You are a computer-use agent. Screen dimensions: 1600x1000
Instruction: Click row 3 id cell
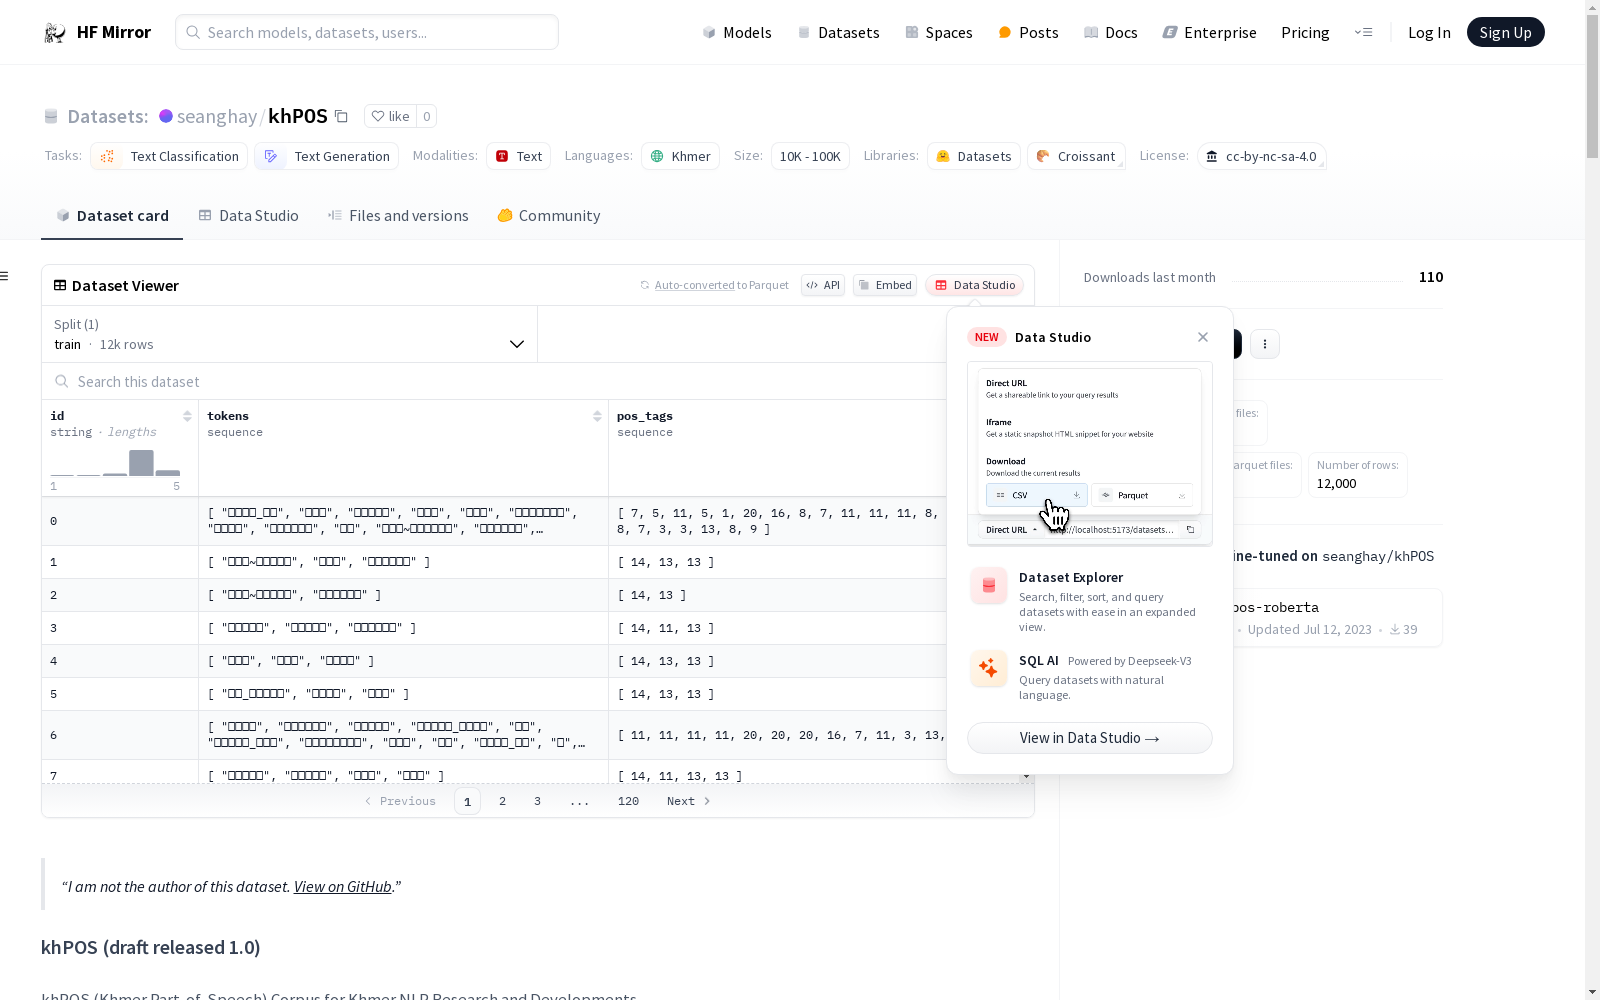coord(120,628)
